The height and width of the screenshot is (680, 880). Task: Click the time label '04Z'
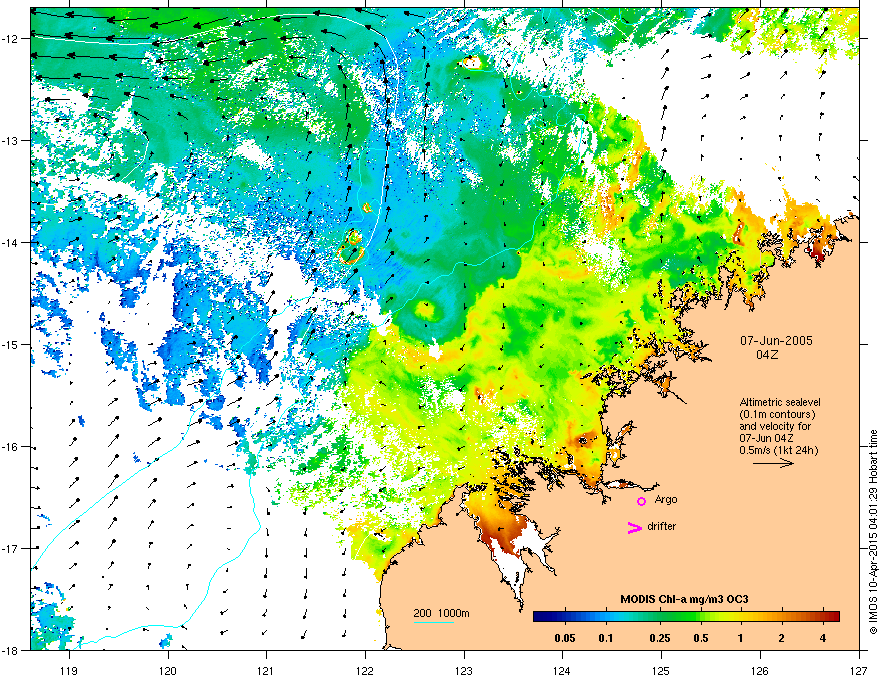(x=767, y=355)
